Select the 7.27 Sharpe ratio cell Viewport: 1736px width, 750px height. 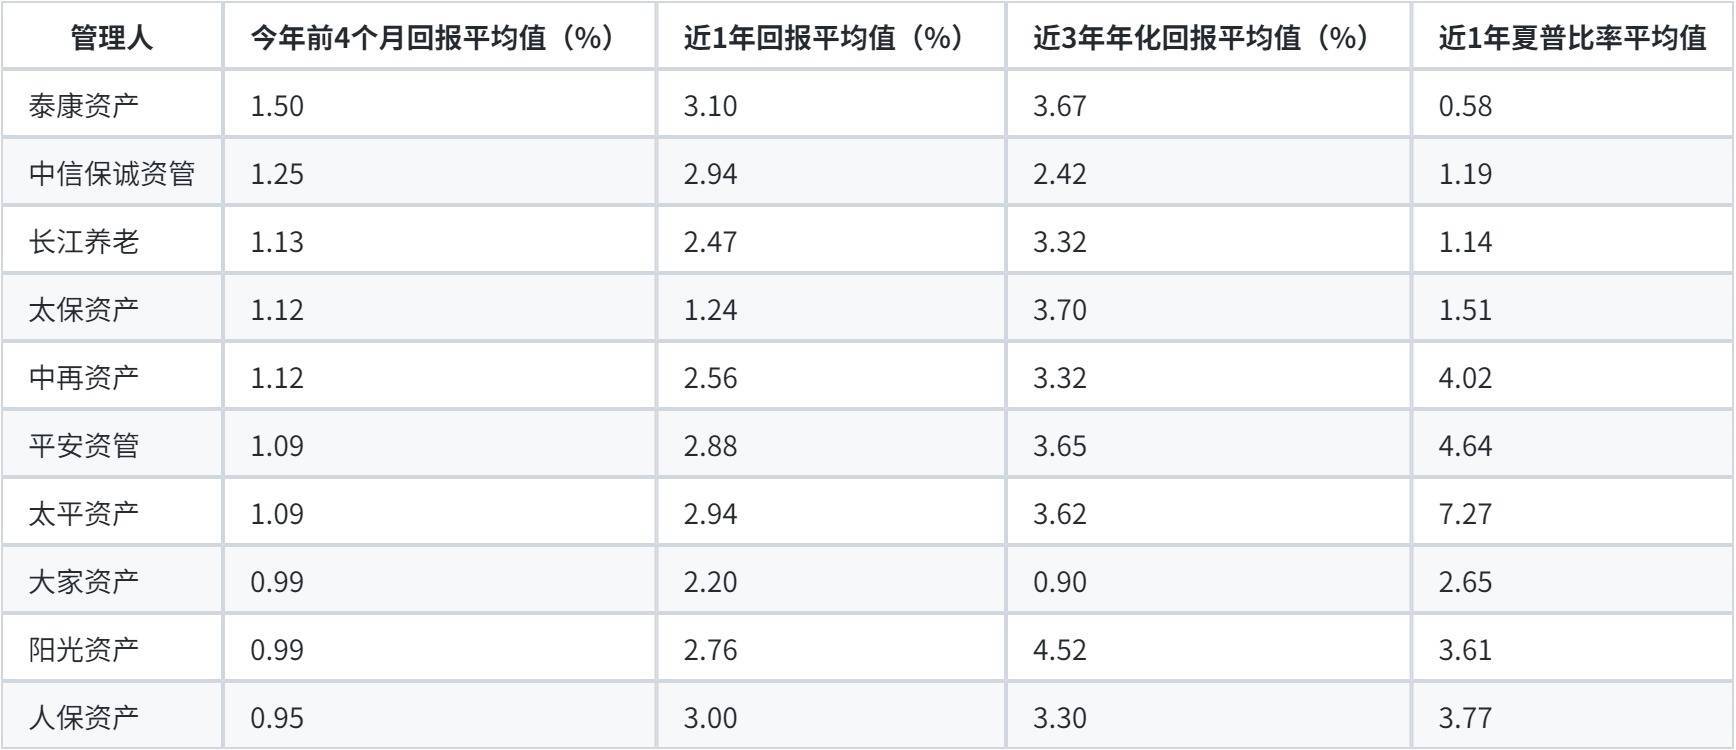(1573, 513)
